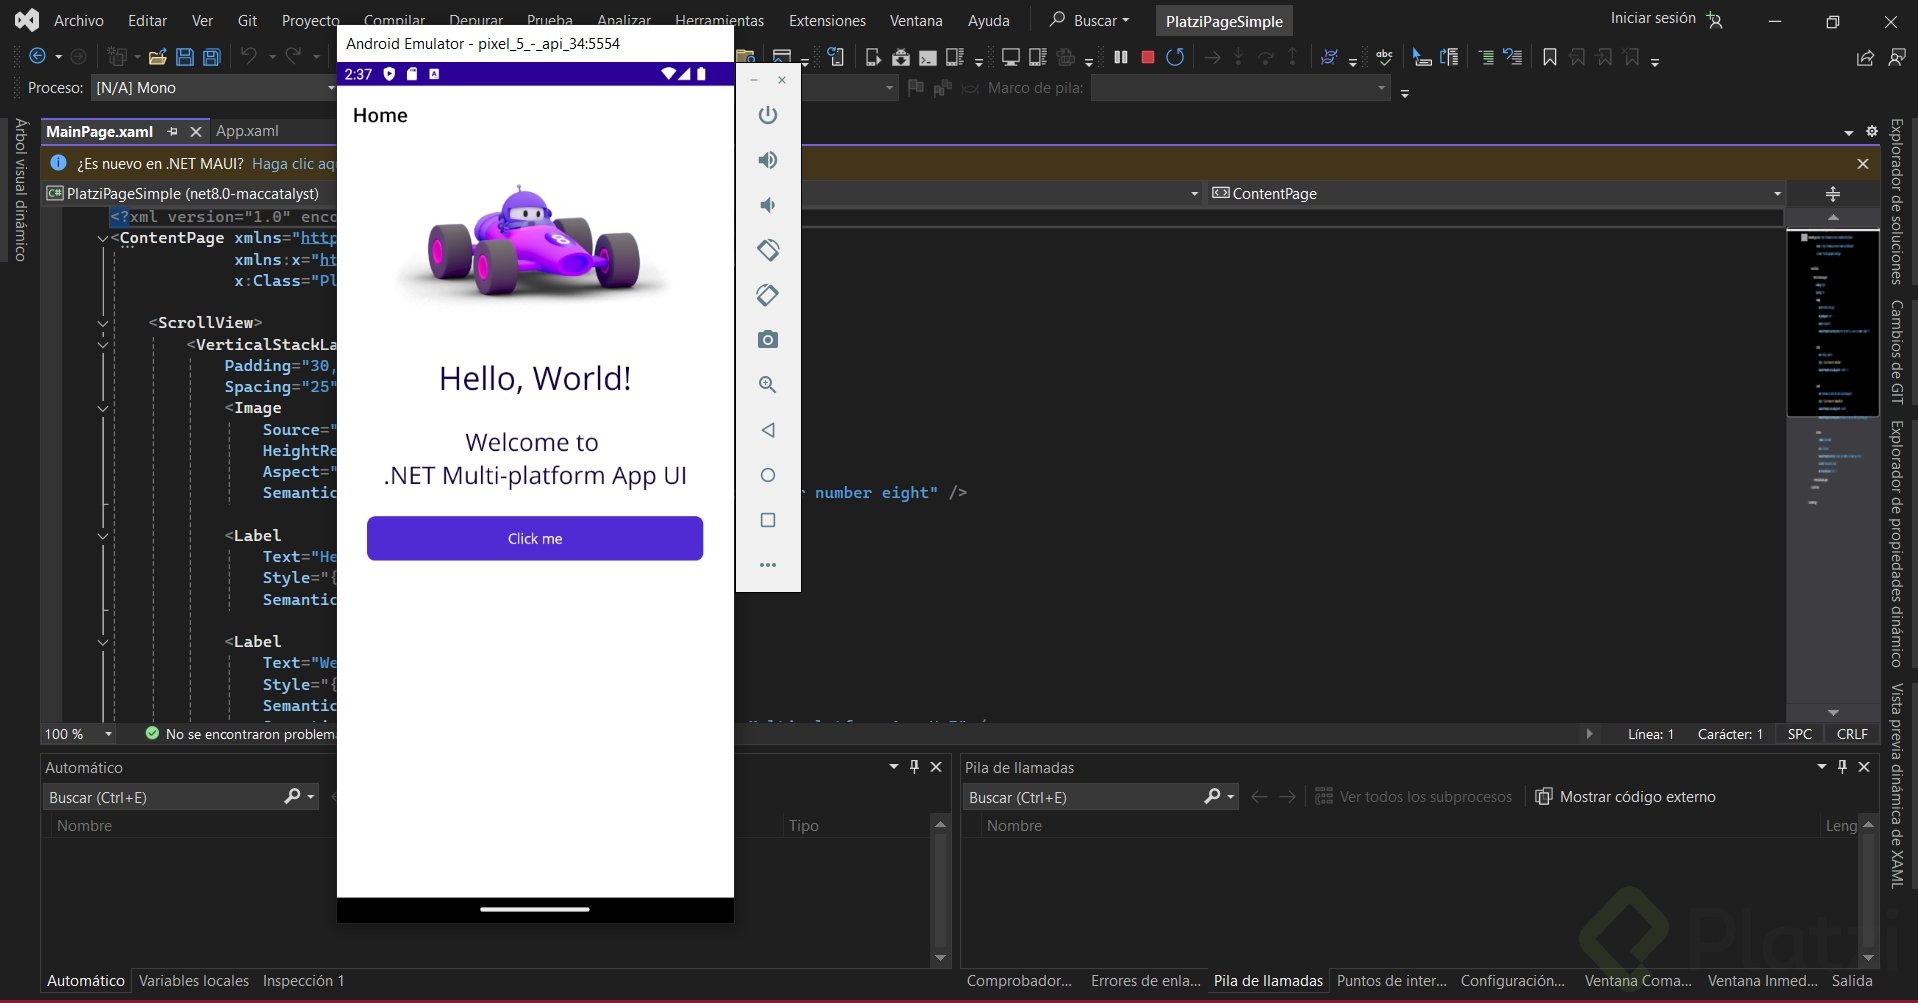The height and width of the screenshot is (1003, 1918).
Task: Toggle auto-hide pin on Pila de llamadas panel
Action: (1842, 767)
